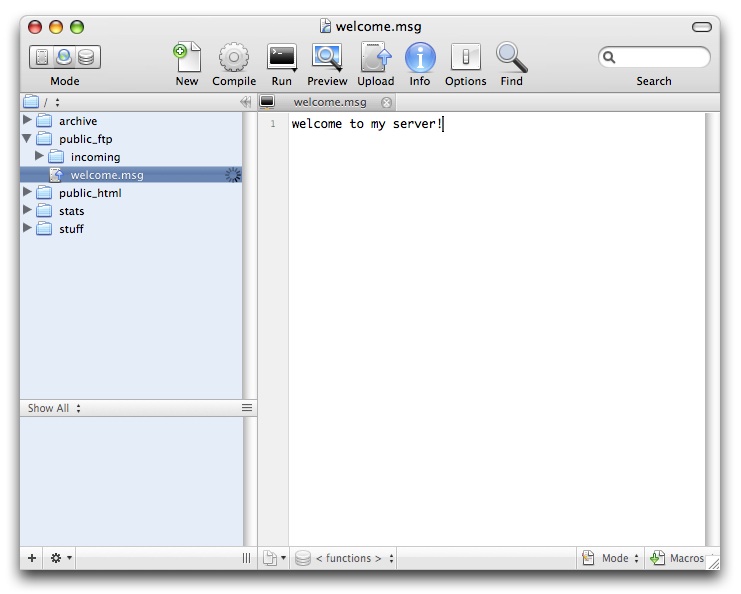This screenshot has width=741, height=594.
Task: Click the search magnifier in the Search field
Action: [609, 57]
